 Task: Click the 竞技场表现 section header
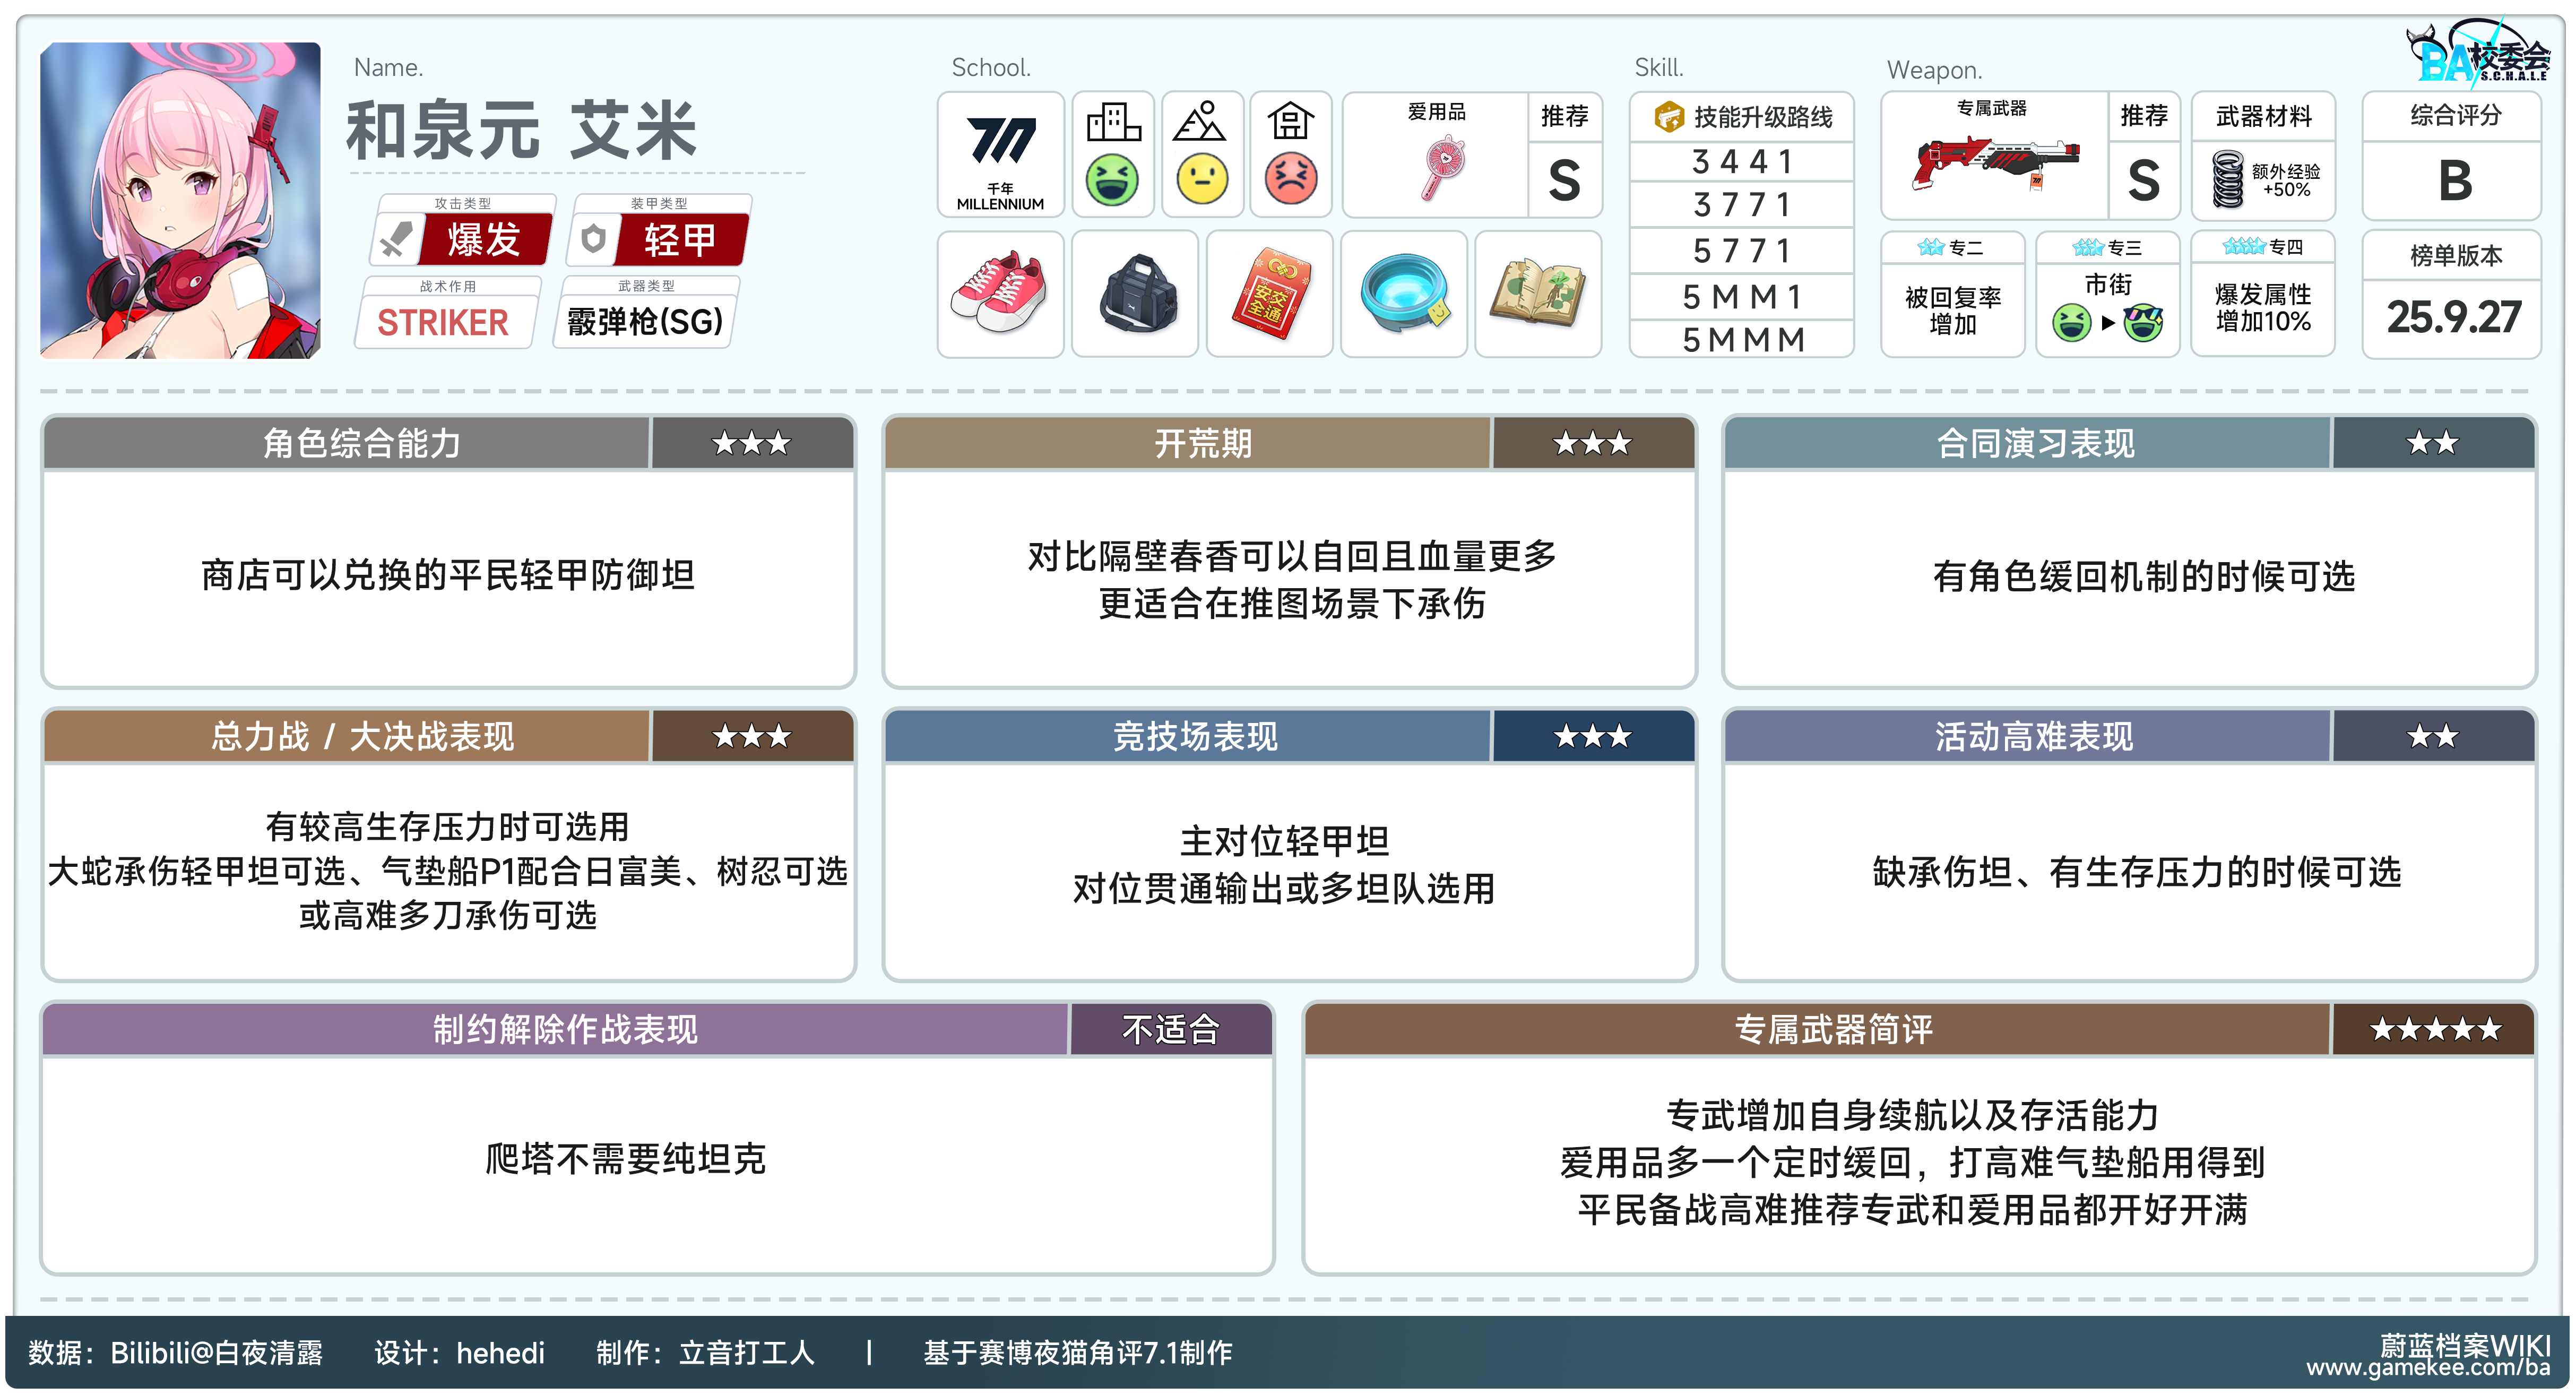1194,737
